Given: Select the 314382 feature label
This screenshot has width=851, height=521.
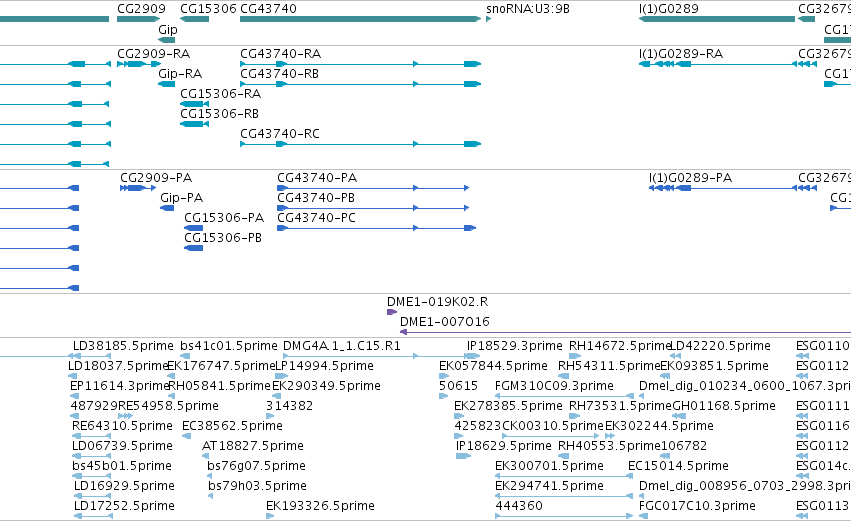Looking at the screenshot, I should (289, 406).
